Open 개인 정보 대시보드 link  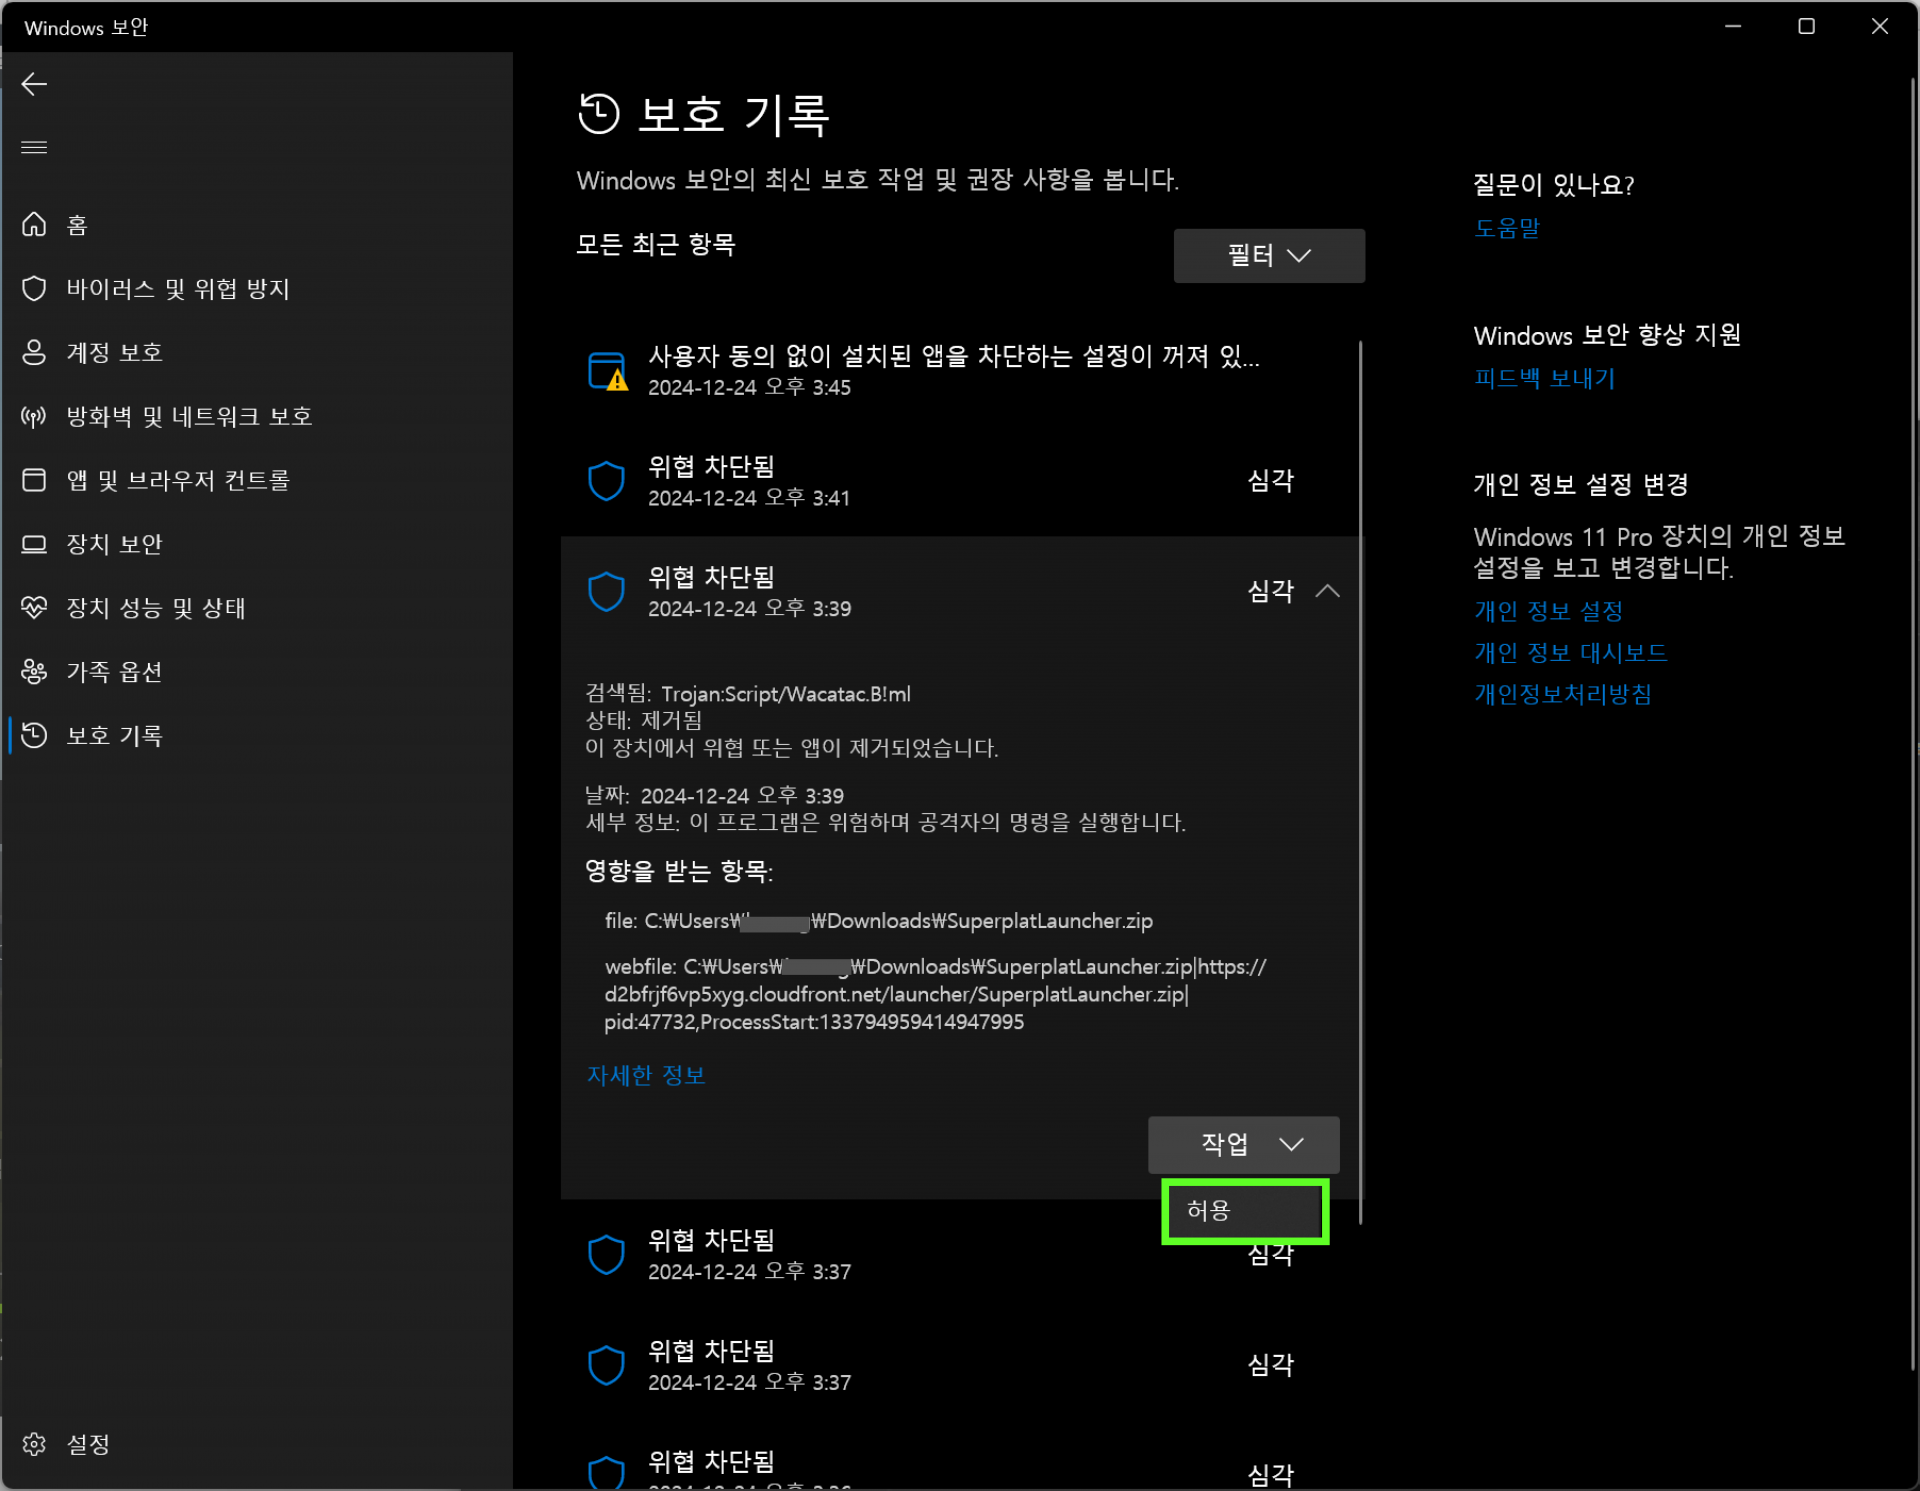pos(1570,654)
